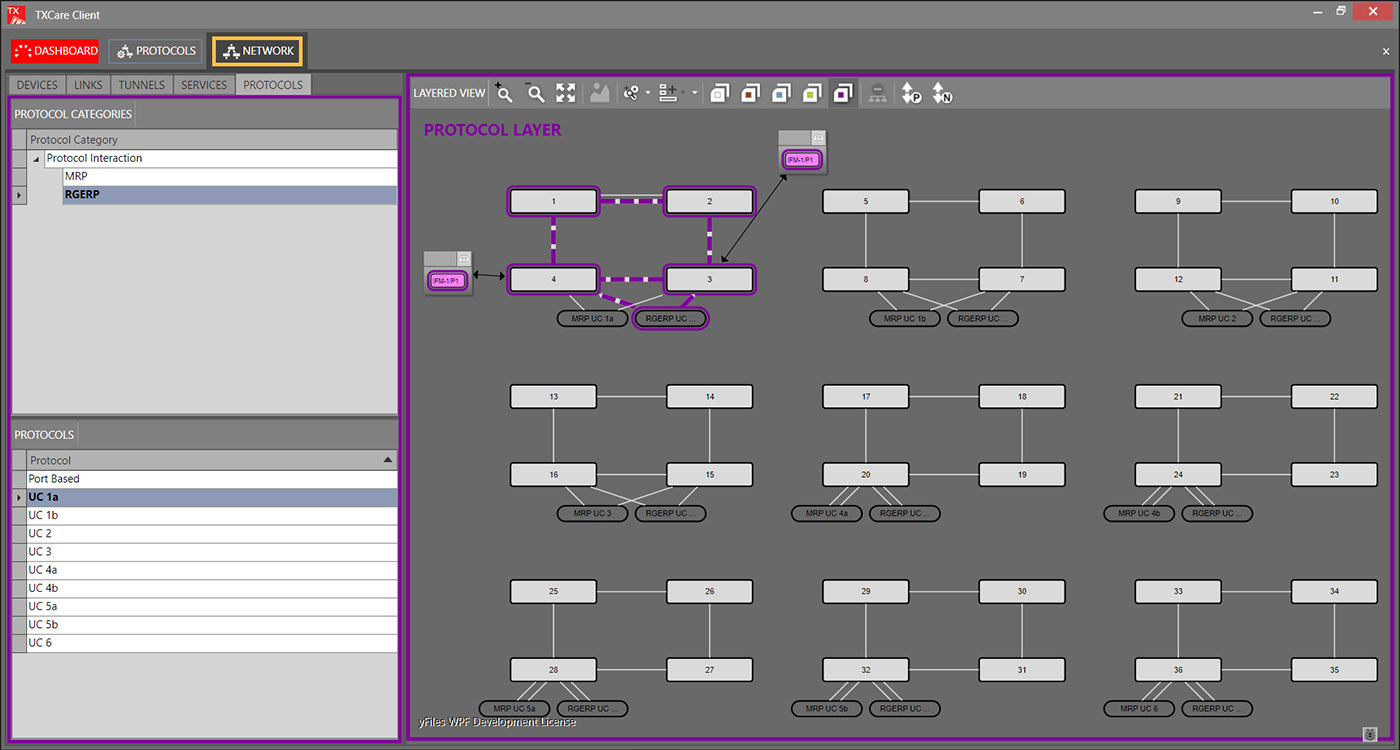The image size is (1400, 750).
Task: Expand the IFM-1/P1 node above node 2
Action: tap(818, 137)
